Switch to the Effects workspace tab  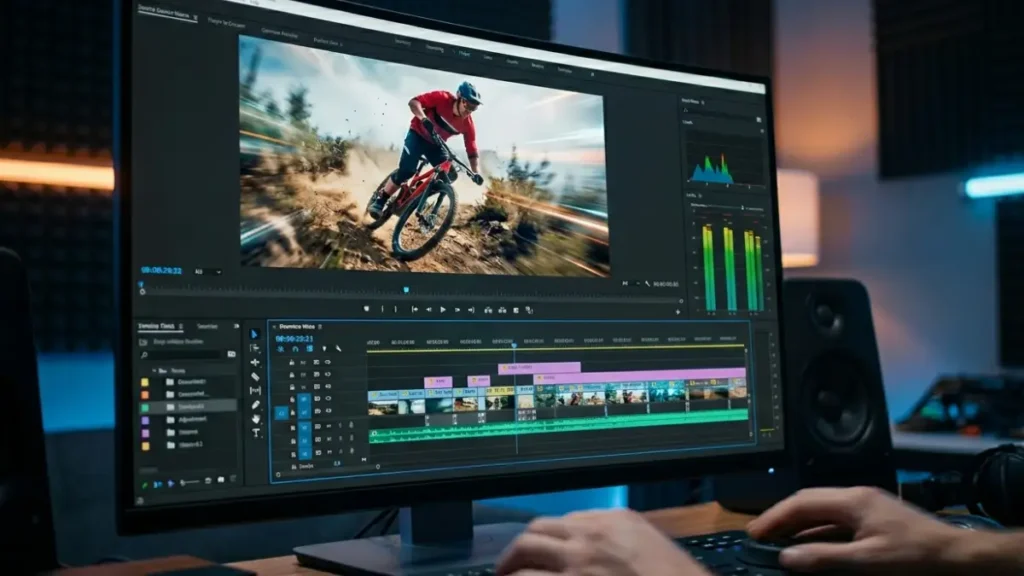pyautogui.click(x=512, y=61)
